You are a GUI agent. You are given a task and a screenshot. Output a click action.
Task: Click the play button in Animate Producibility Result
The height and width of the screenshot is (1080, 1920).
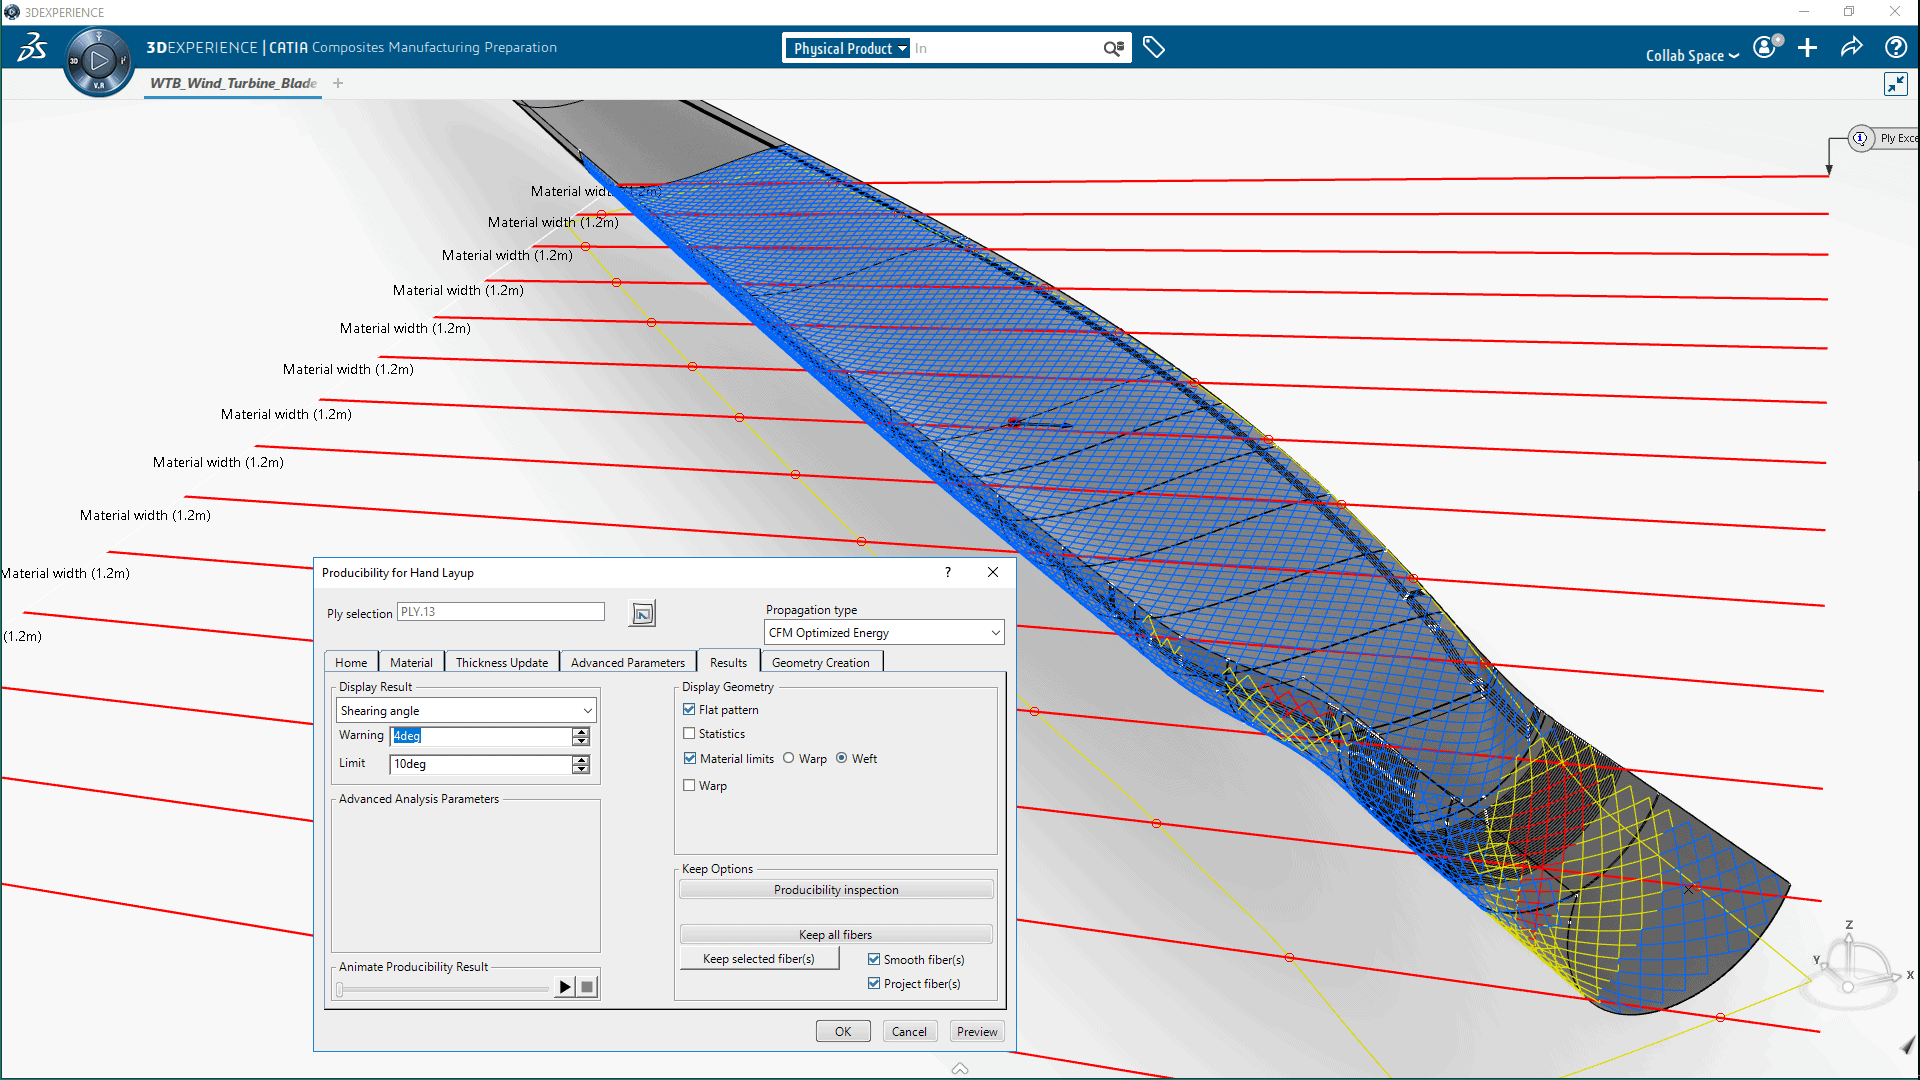tap(563, 986)
